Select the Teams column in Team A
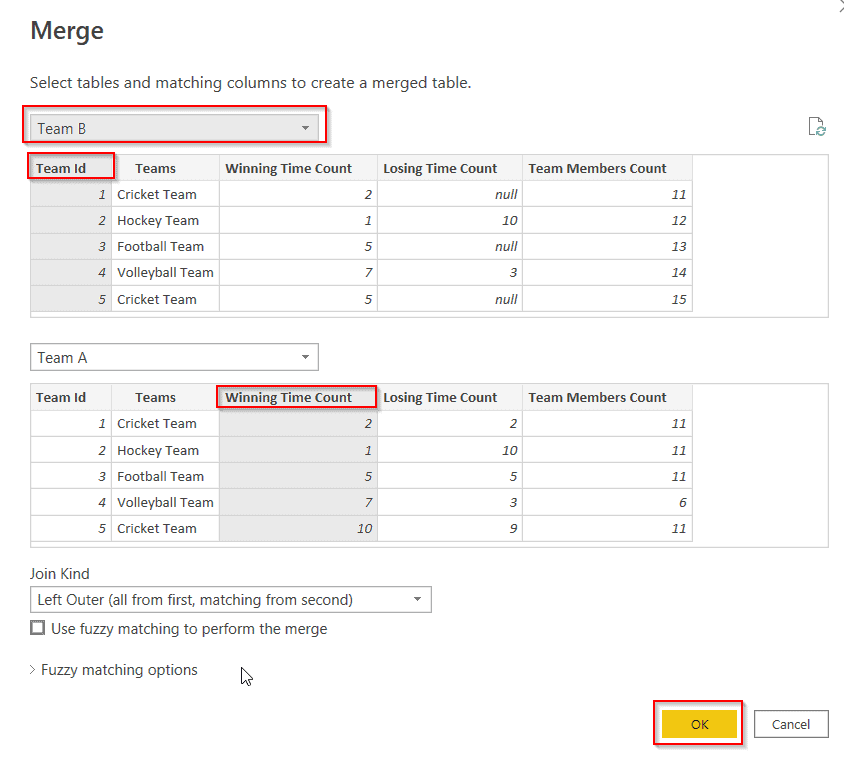Image resolution: width=844 pixels, height=765 pixels. (156, 397)
